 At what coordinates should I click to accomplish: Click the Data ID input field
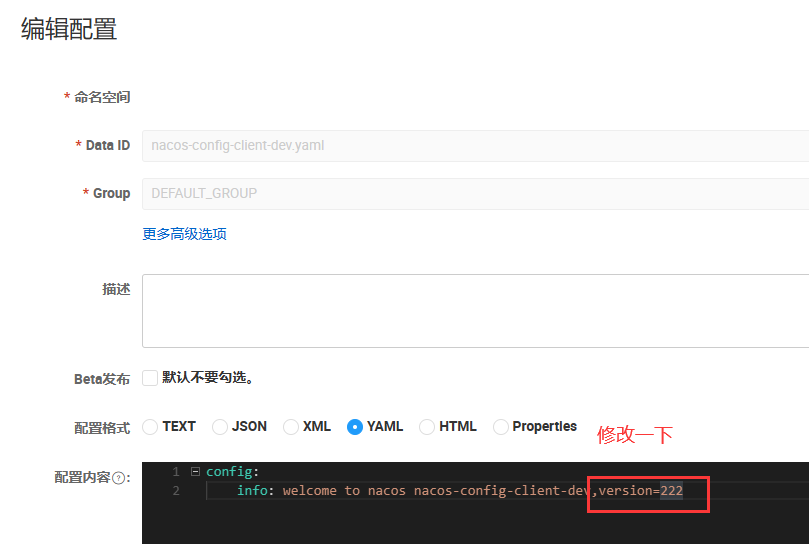pos(475,146)
